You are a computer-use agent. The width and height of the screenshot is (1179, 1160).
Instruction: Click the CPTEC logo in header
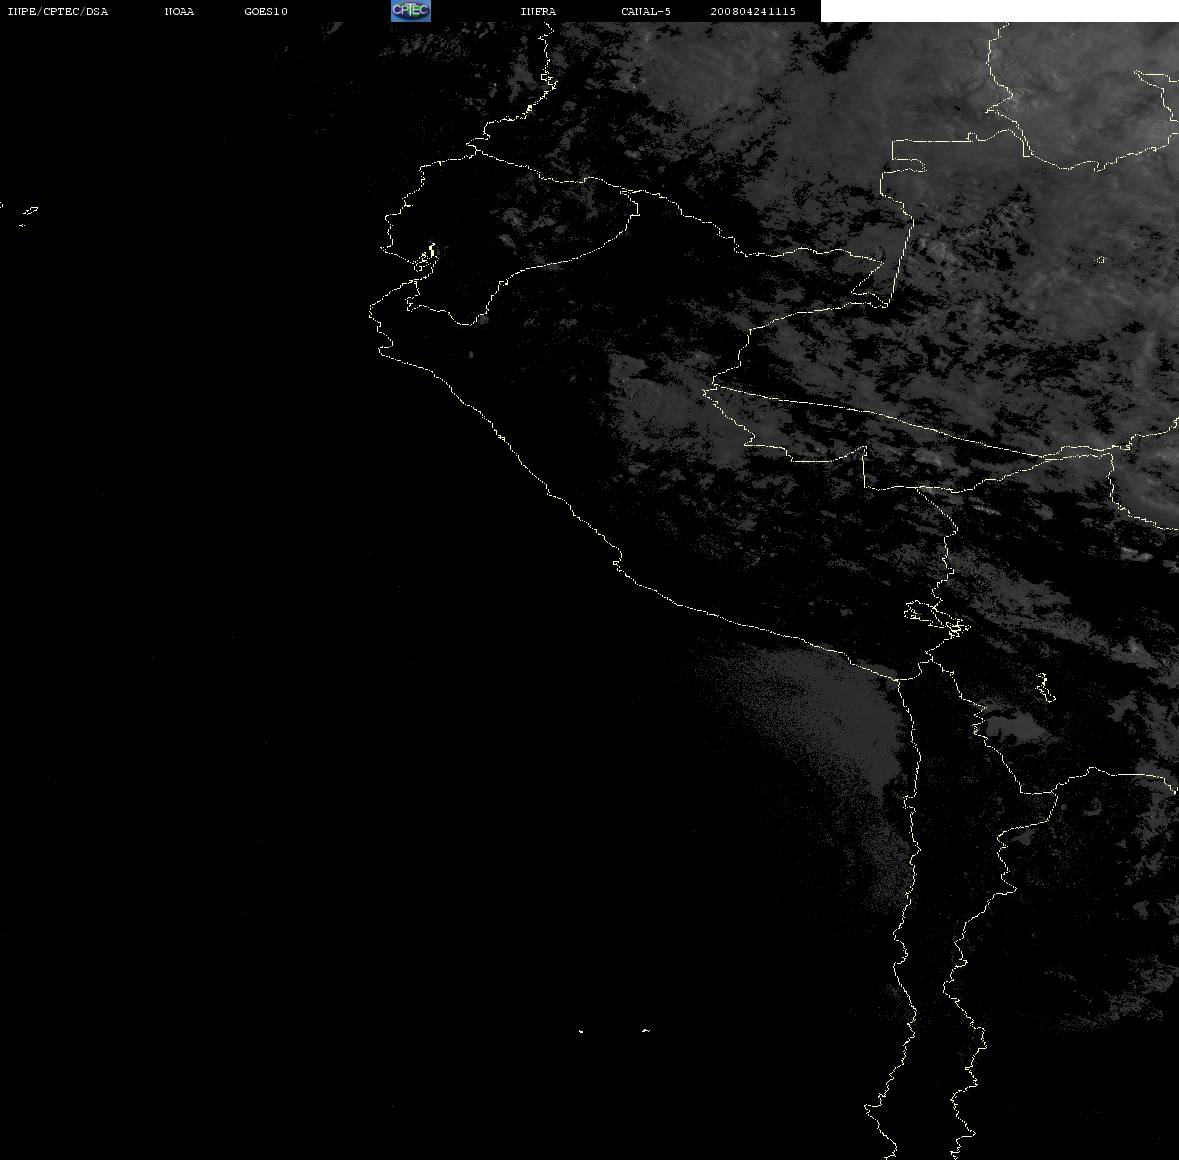point(411,11)
